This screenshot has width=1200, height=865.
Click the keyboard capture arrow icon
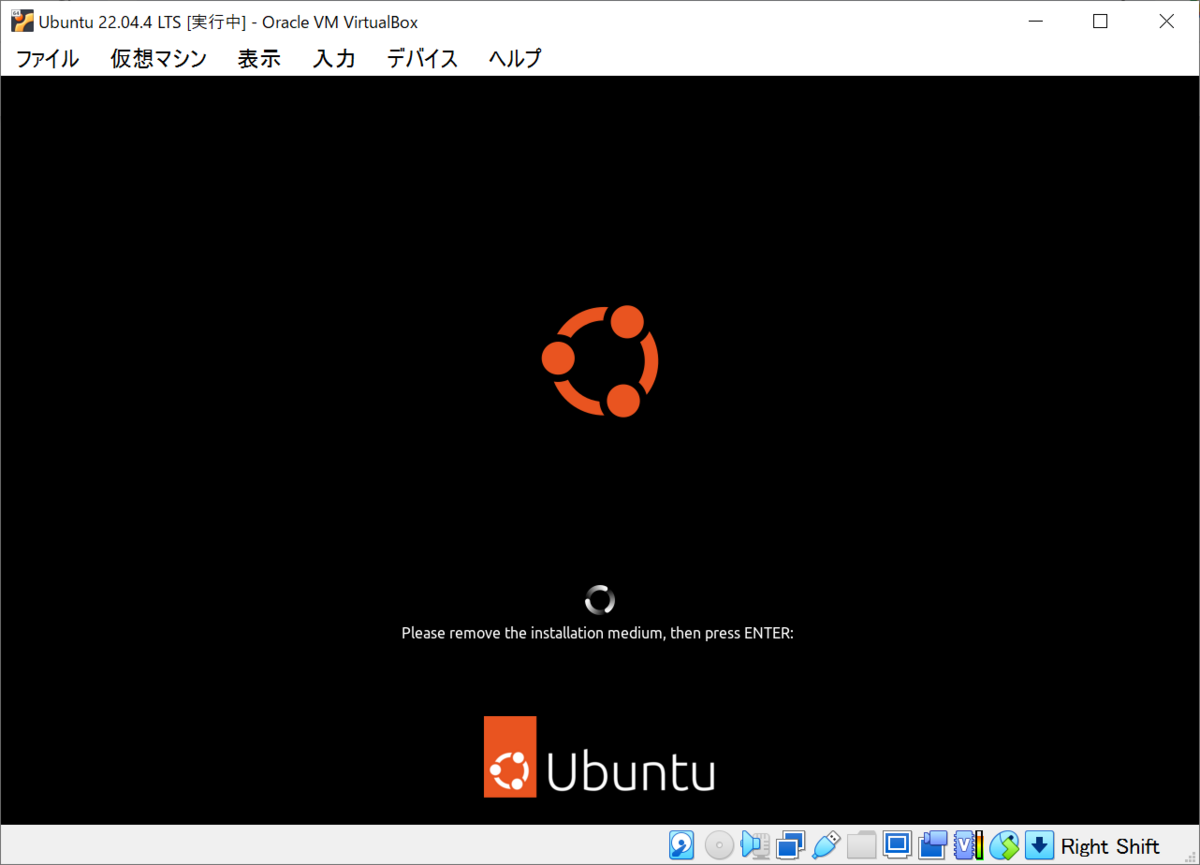tap(1040, 846)
